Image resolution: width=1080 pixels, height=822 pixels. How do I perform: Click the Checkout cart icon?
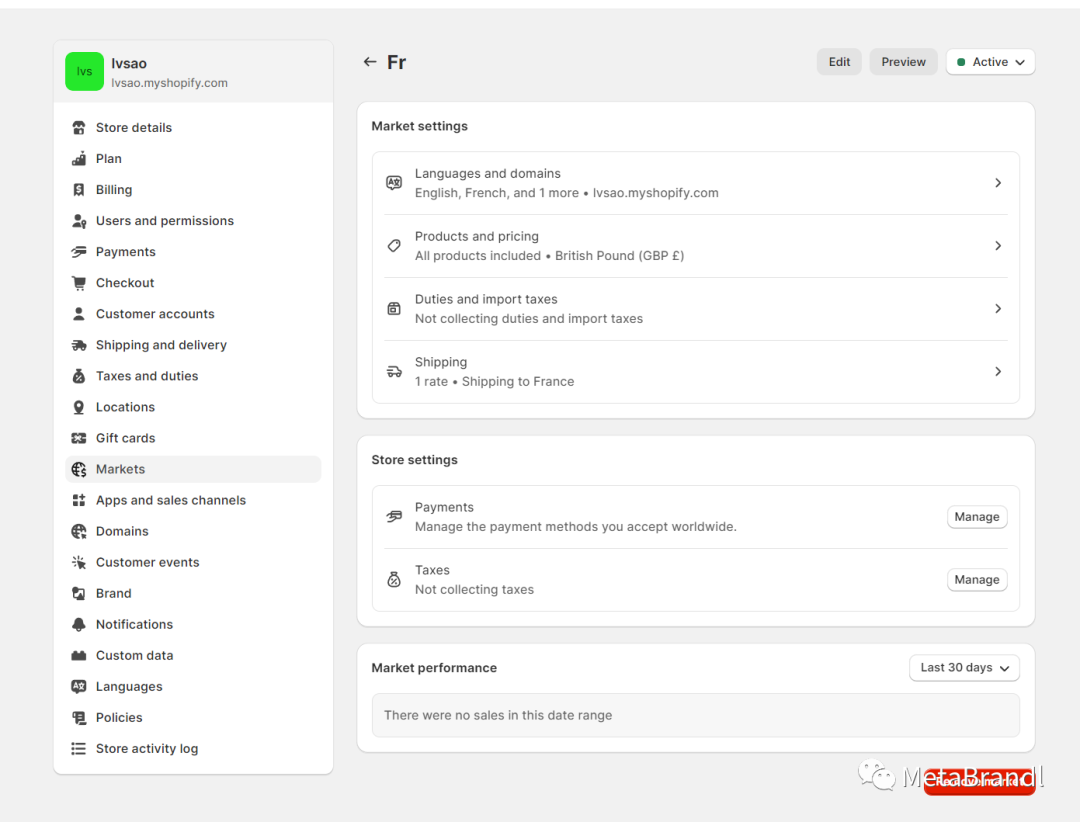(79, 282)
